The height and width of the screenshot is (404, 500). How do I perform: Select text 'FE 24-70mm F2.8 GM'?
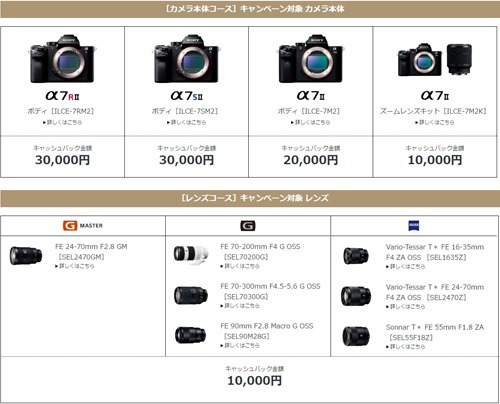91,247
